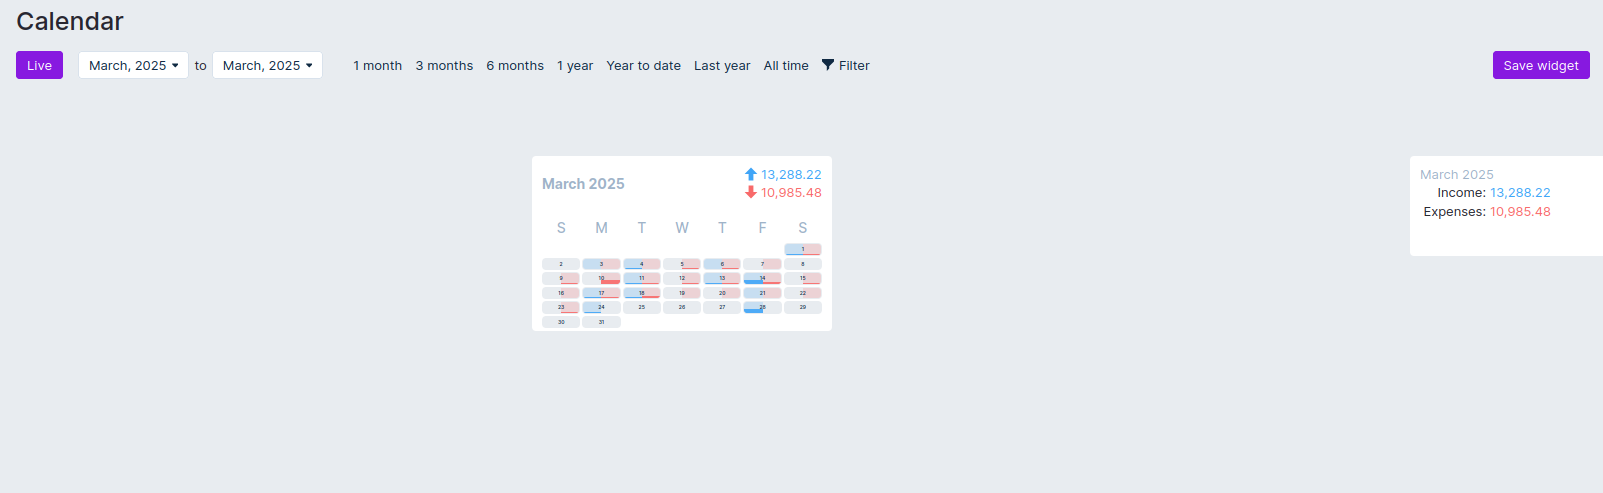Select the All time range
The height and width of the screenshot is (493, 1603).
[786, 65]
